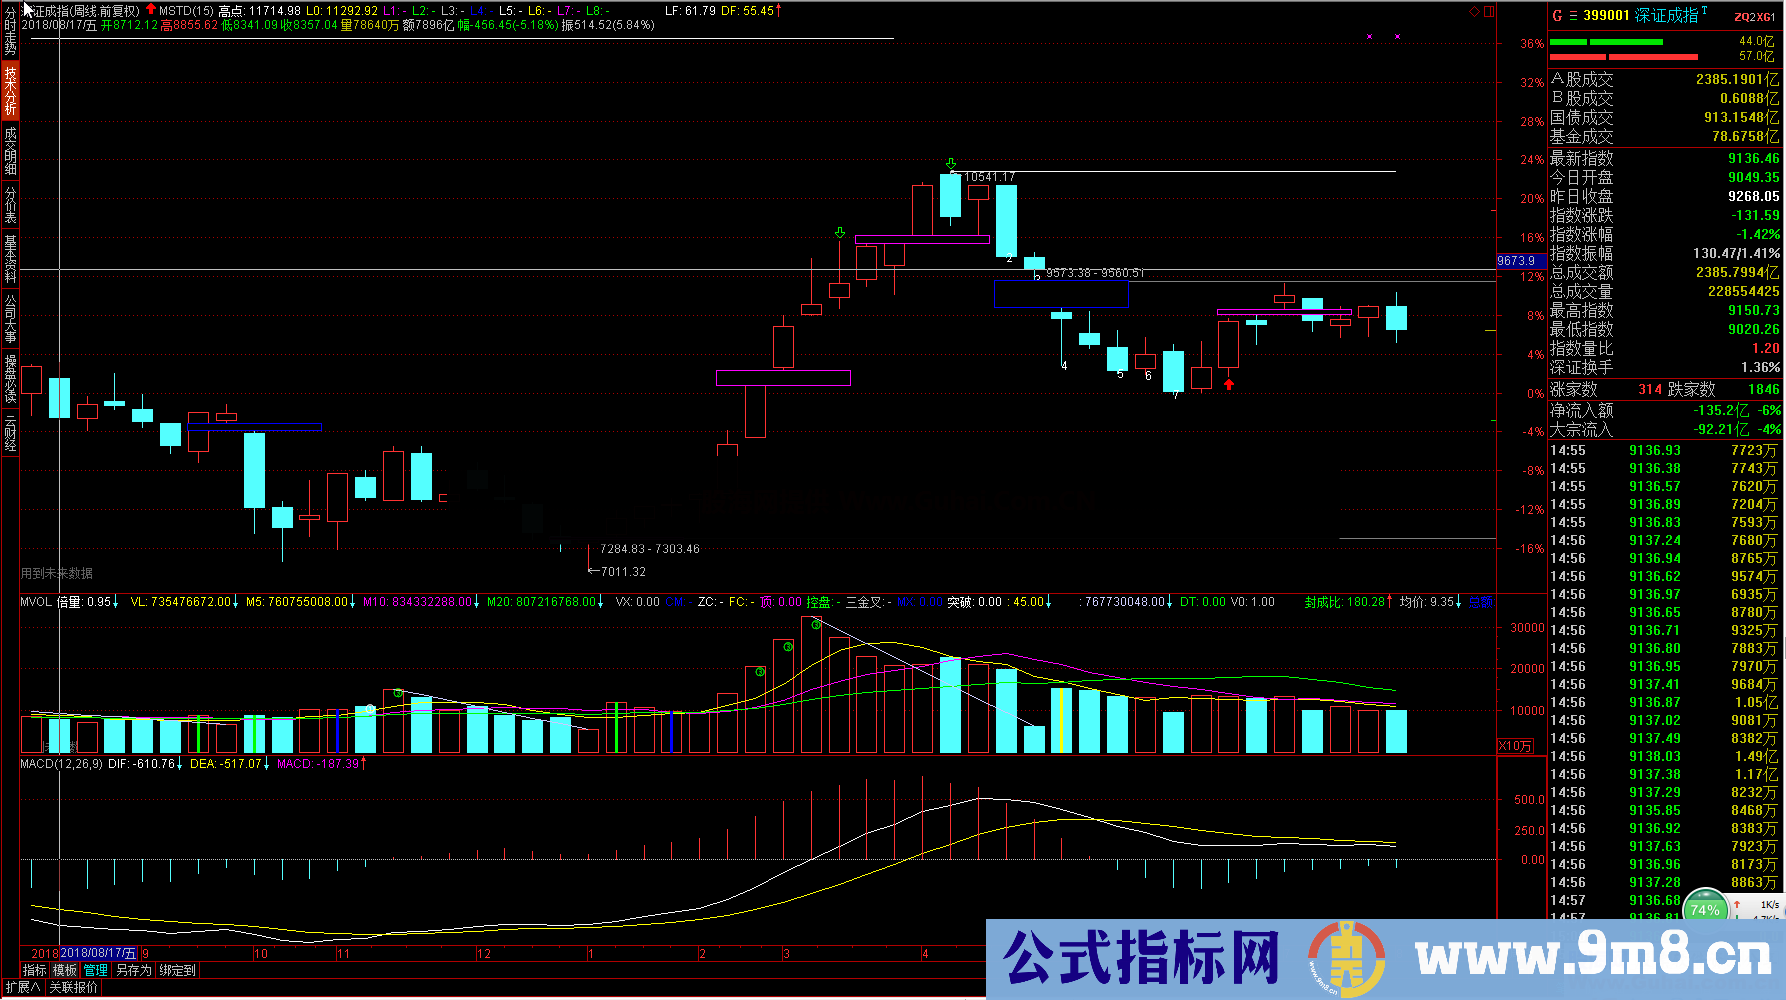Screen dimensions: 1786x1000
Task: Expand the 扩展 panel at bottom left
Action: pyautogui.click(x=22, y=987)
